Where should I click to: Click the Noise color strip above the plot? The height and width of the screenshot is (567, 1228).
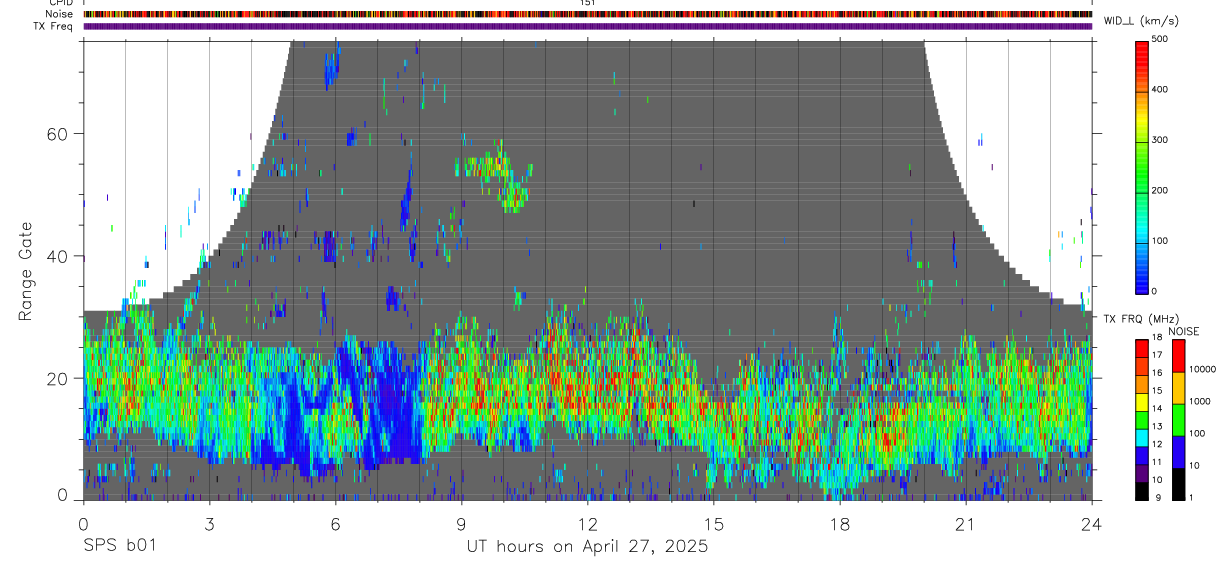click(588, 14)
